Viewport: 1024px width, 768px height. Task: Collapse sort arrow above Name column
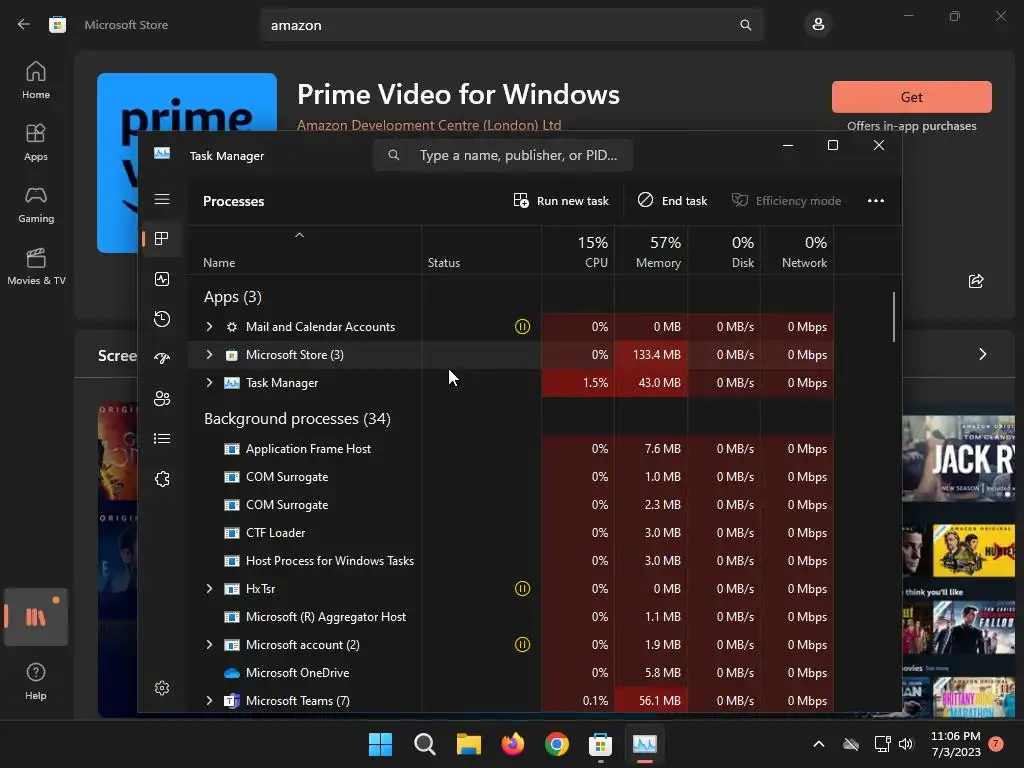point(299,235)
